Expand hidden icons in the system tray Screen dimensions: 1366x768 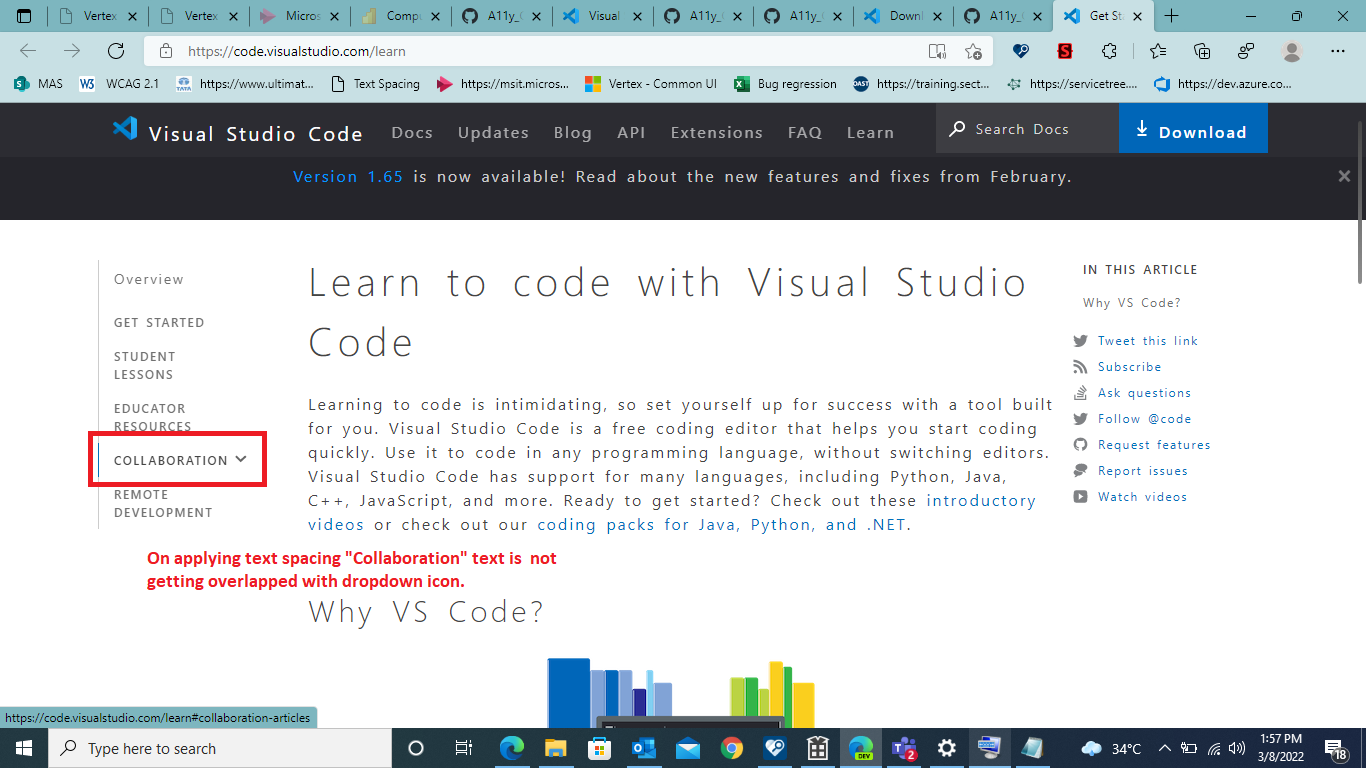pyautogui.click(x=1164, y=748)
